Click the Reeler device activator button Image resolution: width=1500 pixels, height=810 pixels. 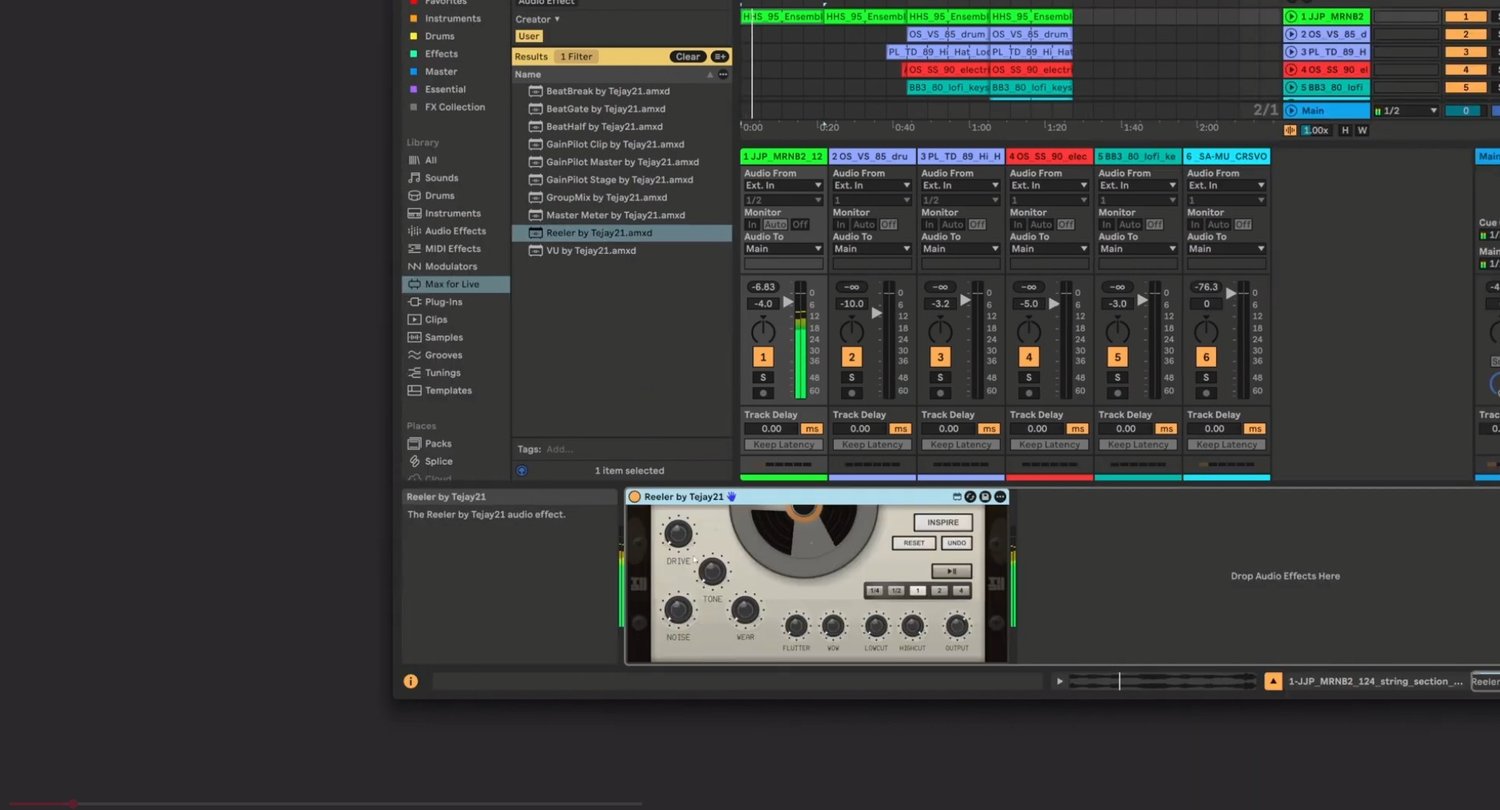point(634,497)
